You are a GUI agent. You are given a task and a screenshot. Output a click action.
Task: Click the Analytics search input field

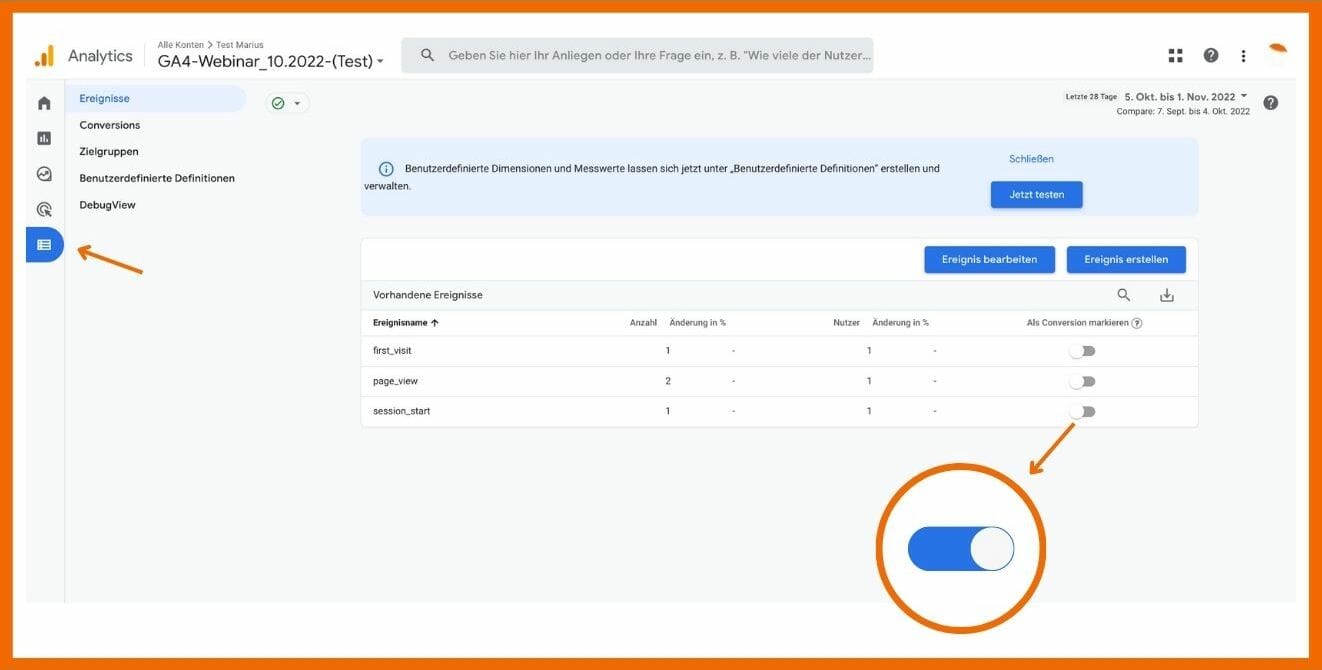pyautogui.click(x=658, y=56)
